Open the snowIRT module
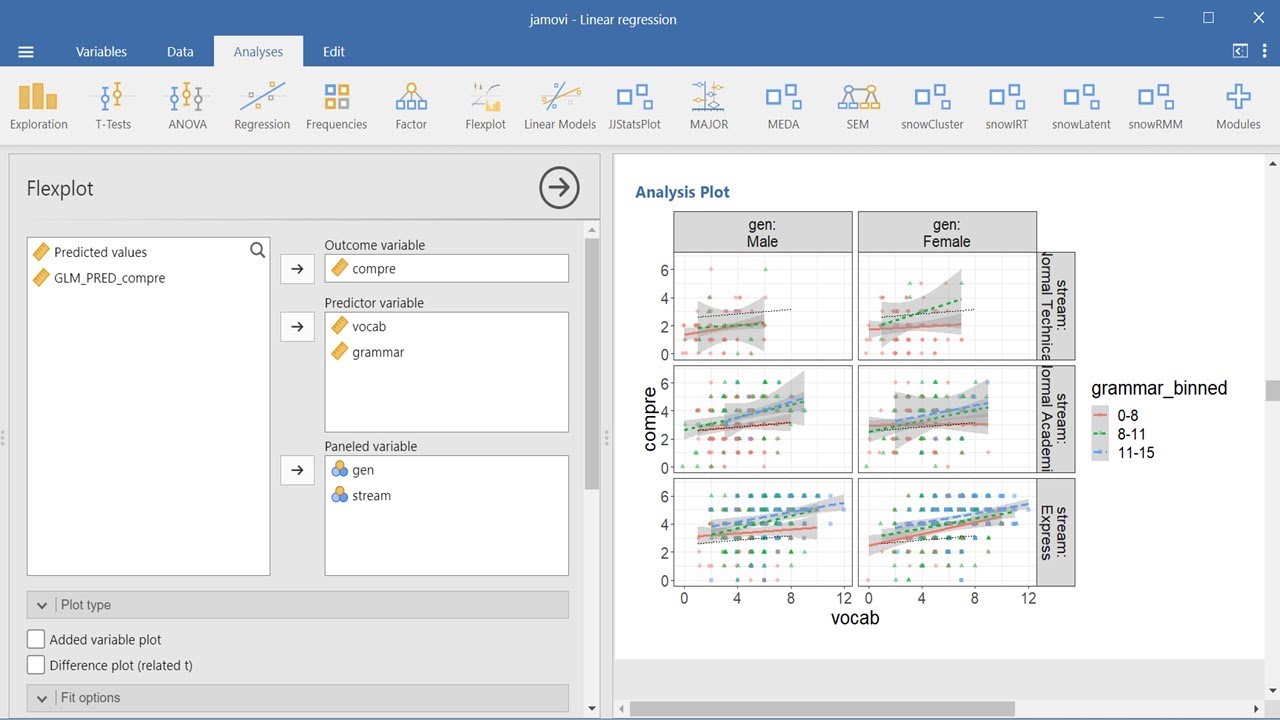 (x=1007, y=106)
